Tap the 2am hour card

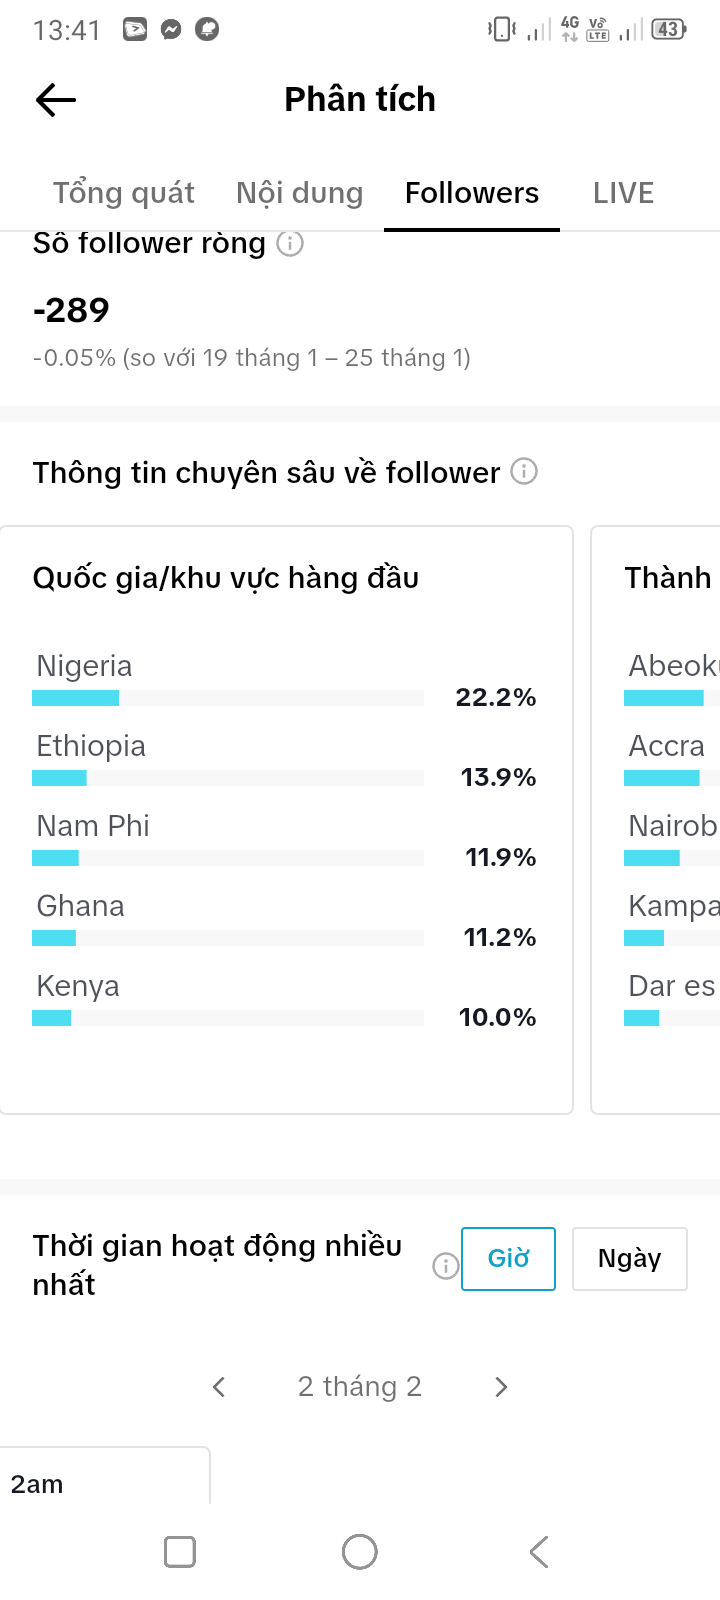tap(105, 1476)
